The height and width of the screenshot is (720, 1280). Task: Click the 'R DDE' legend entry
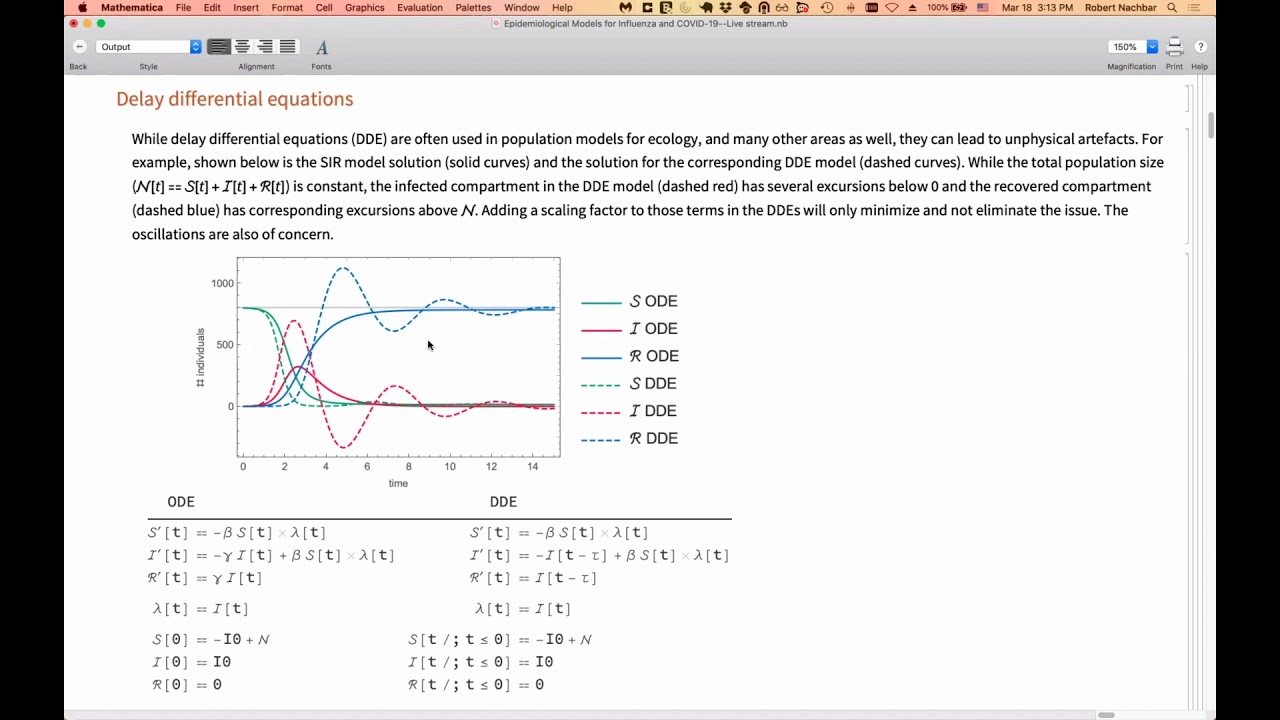[630, 438]
